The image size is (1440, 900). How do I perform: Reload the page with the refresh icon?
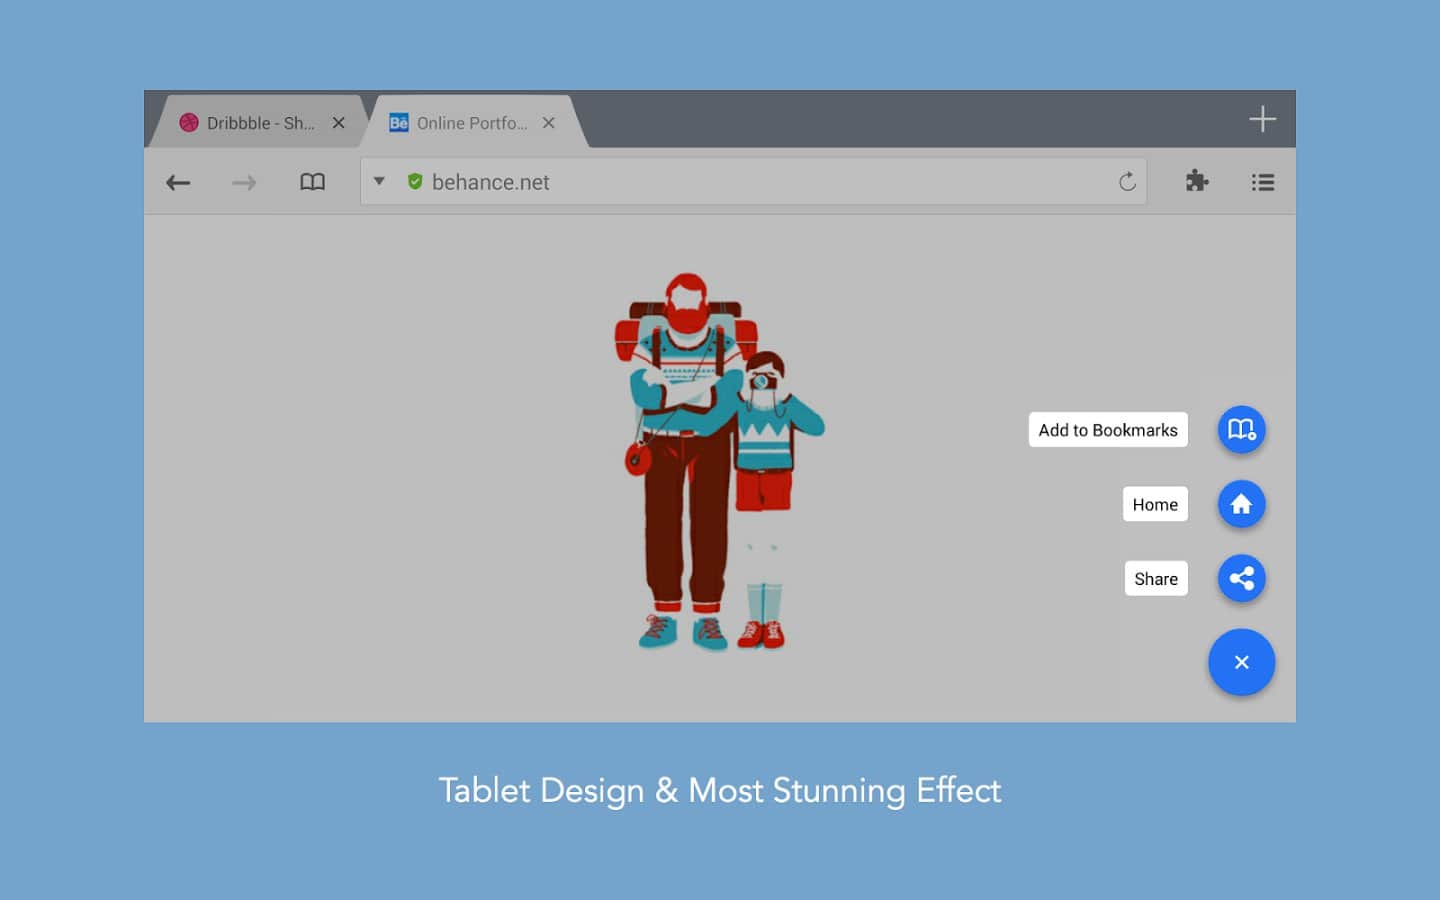pos(1127,182)
